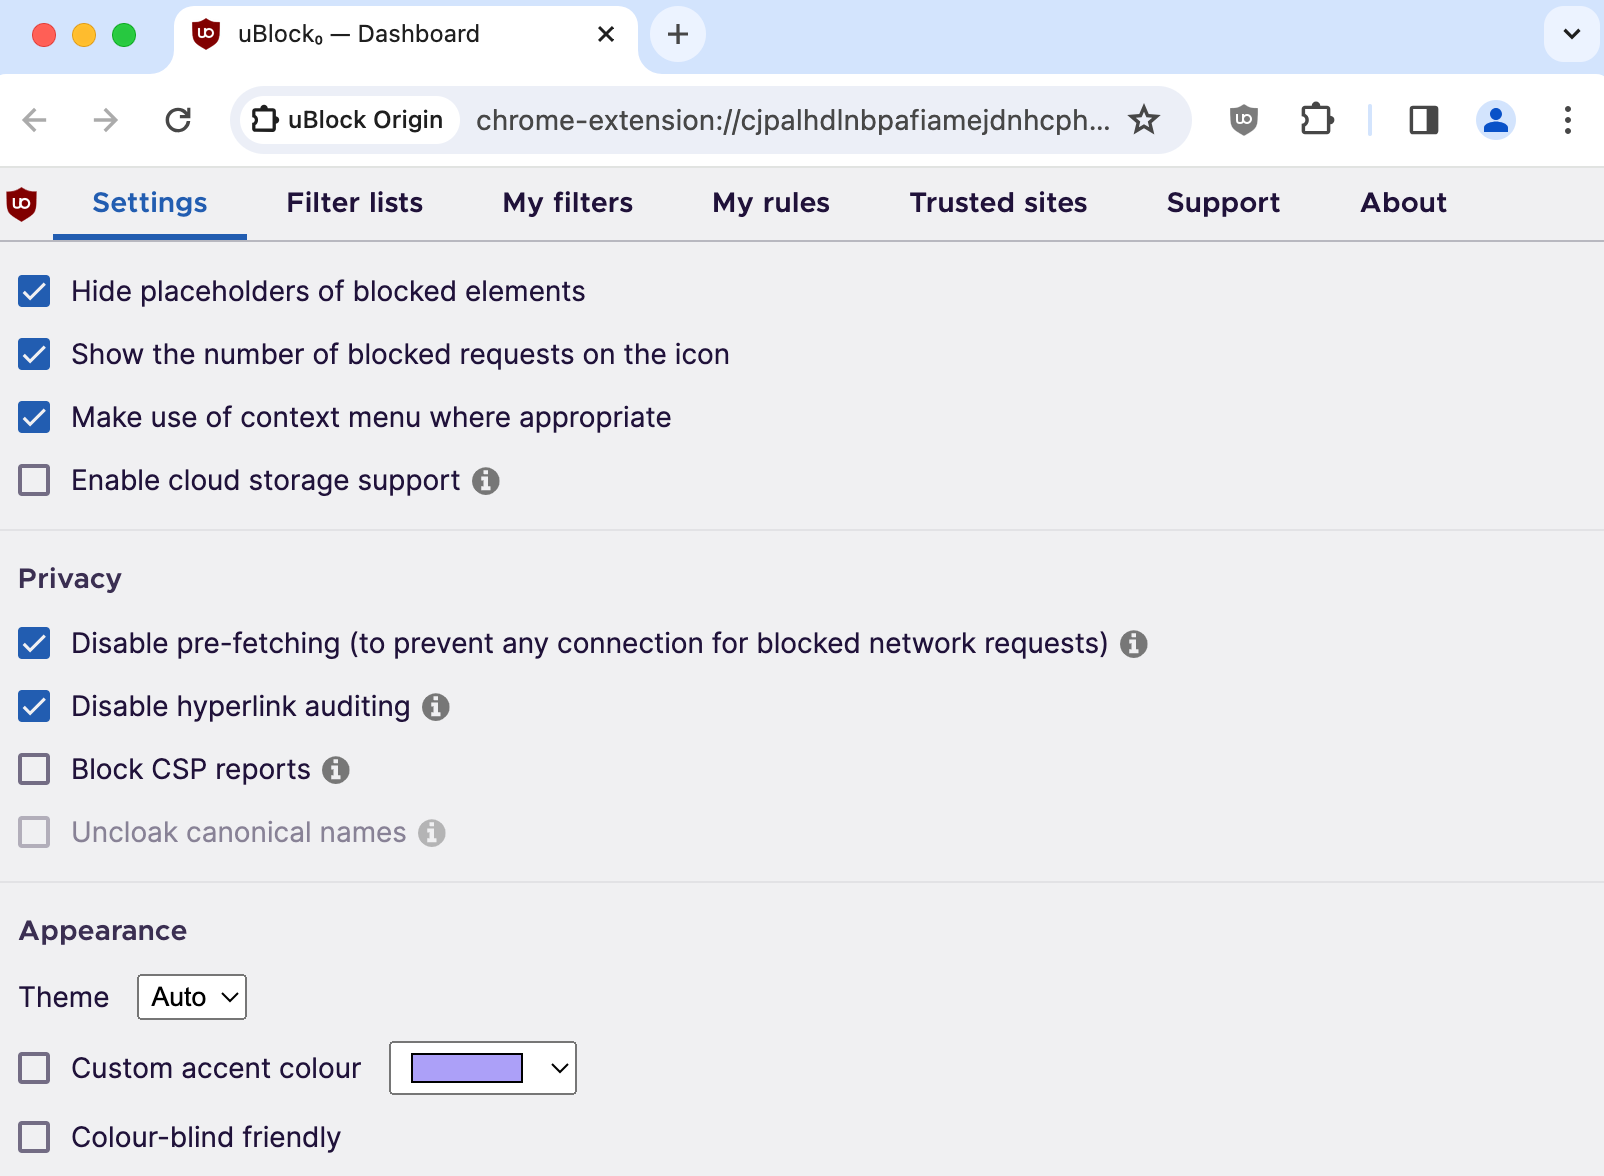This screenshot has height=1176, width=1604.
Task: Click the uBlock Origin extension chip in address bar
Action: click(x=348, y=120)
